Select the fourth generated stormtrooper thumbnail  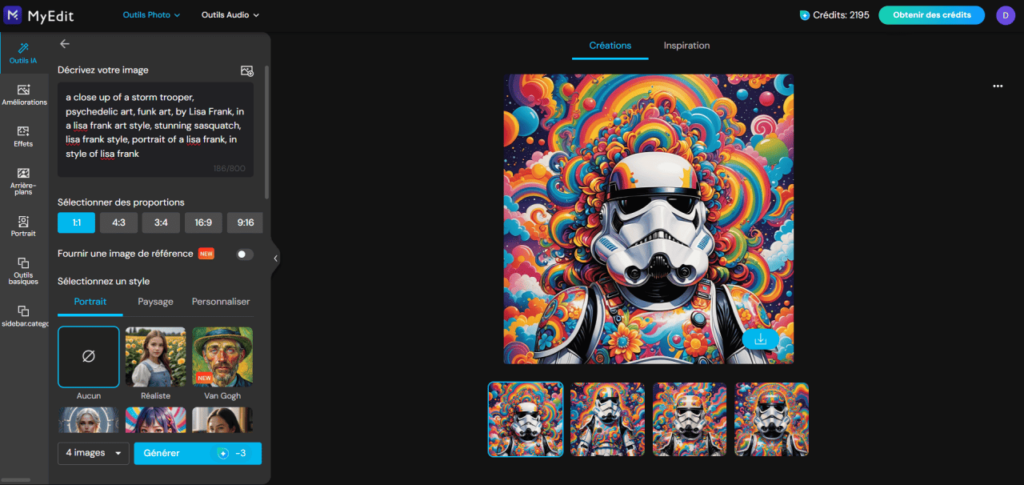coord(772,419)
